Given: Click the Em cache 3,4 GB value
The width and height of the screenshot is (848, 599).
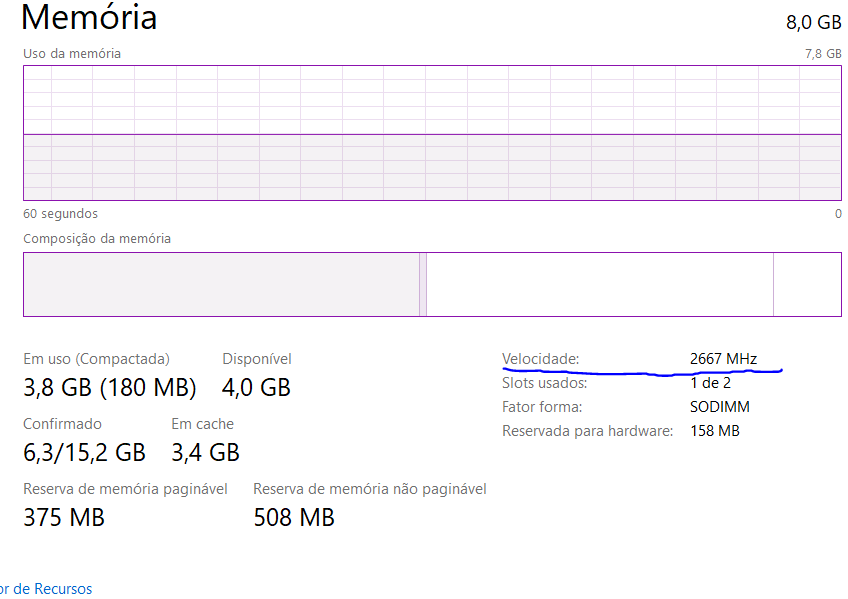Looking at the screenshot, I should [206, 452].
